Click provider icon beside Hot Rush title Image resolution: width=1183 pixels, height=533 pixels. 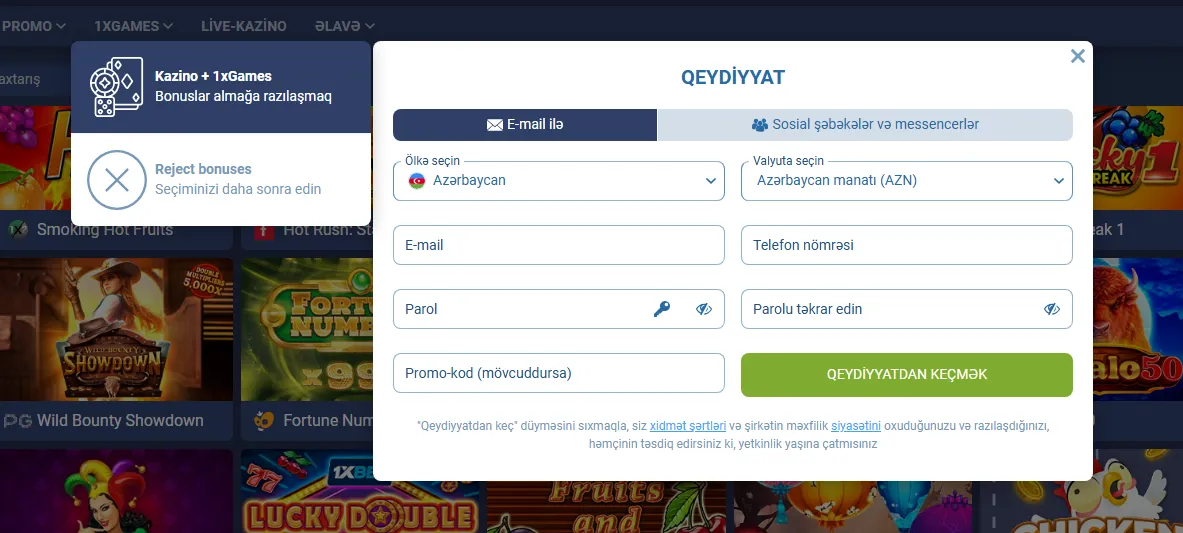click(263, 230)
